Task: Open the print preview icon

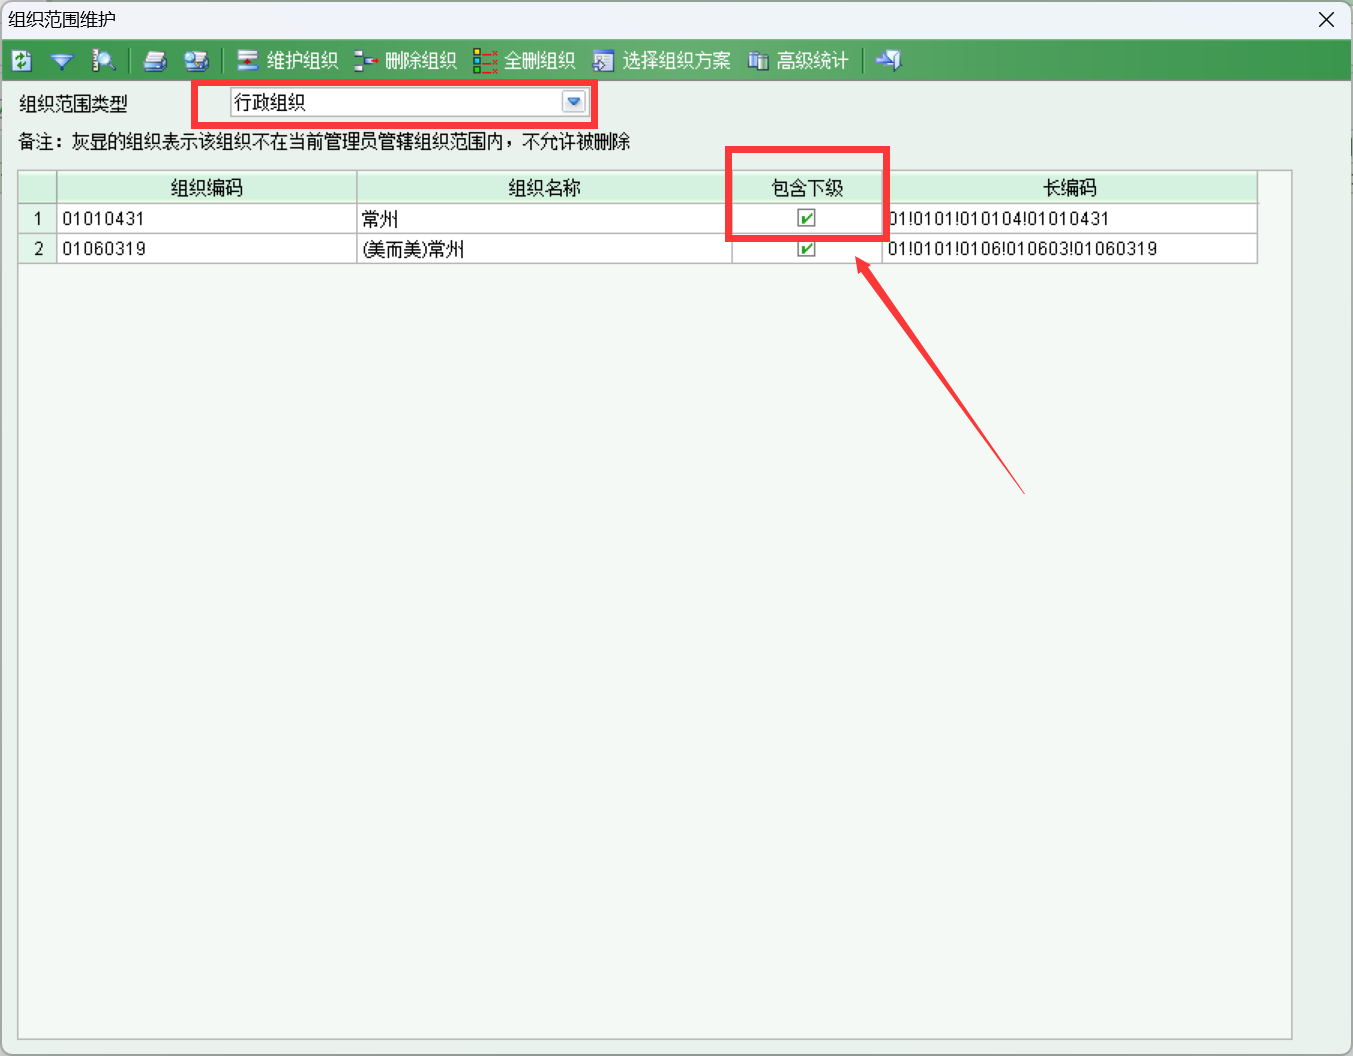Action: [196, 61]
